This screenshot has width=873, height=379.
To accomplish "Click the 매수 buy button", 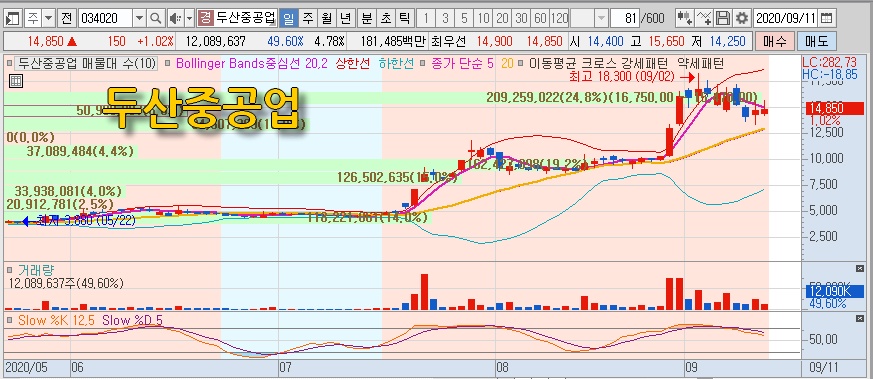I will tap(774, 41).
